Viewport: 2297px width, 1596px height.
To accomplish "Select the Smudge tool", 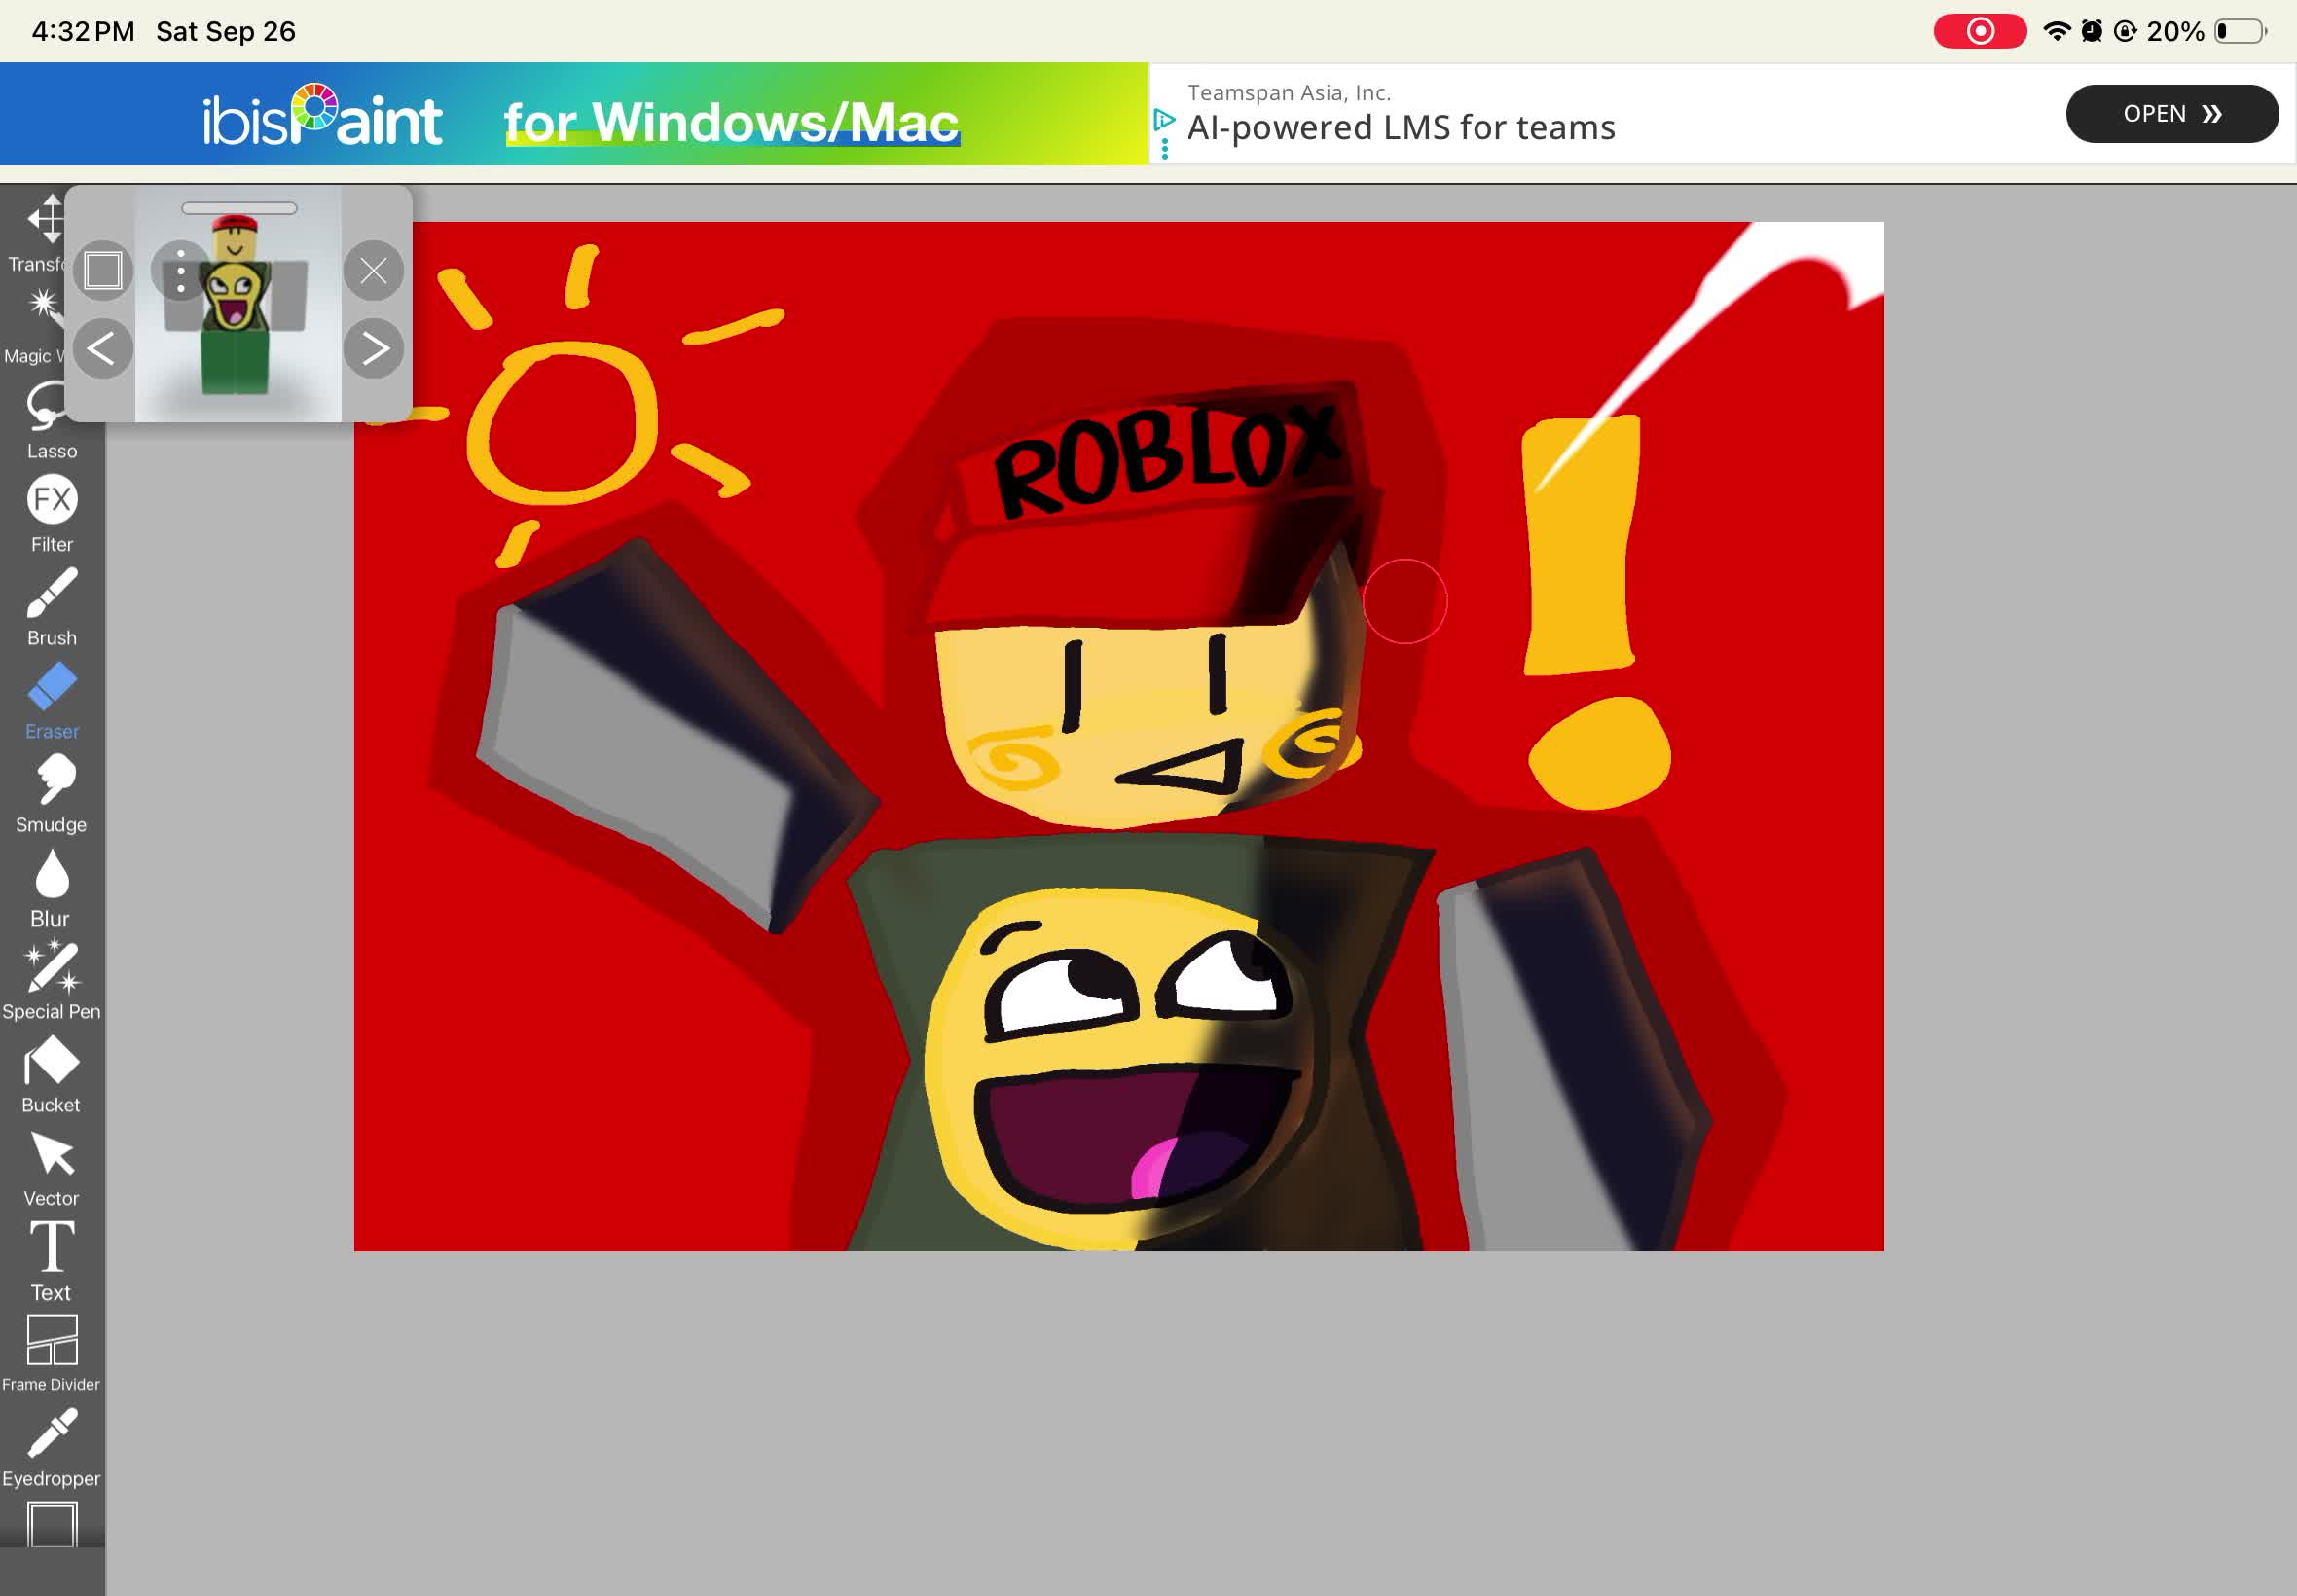I will point(52,794).
